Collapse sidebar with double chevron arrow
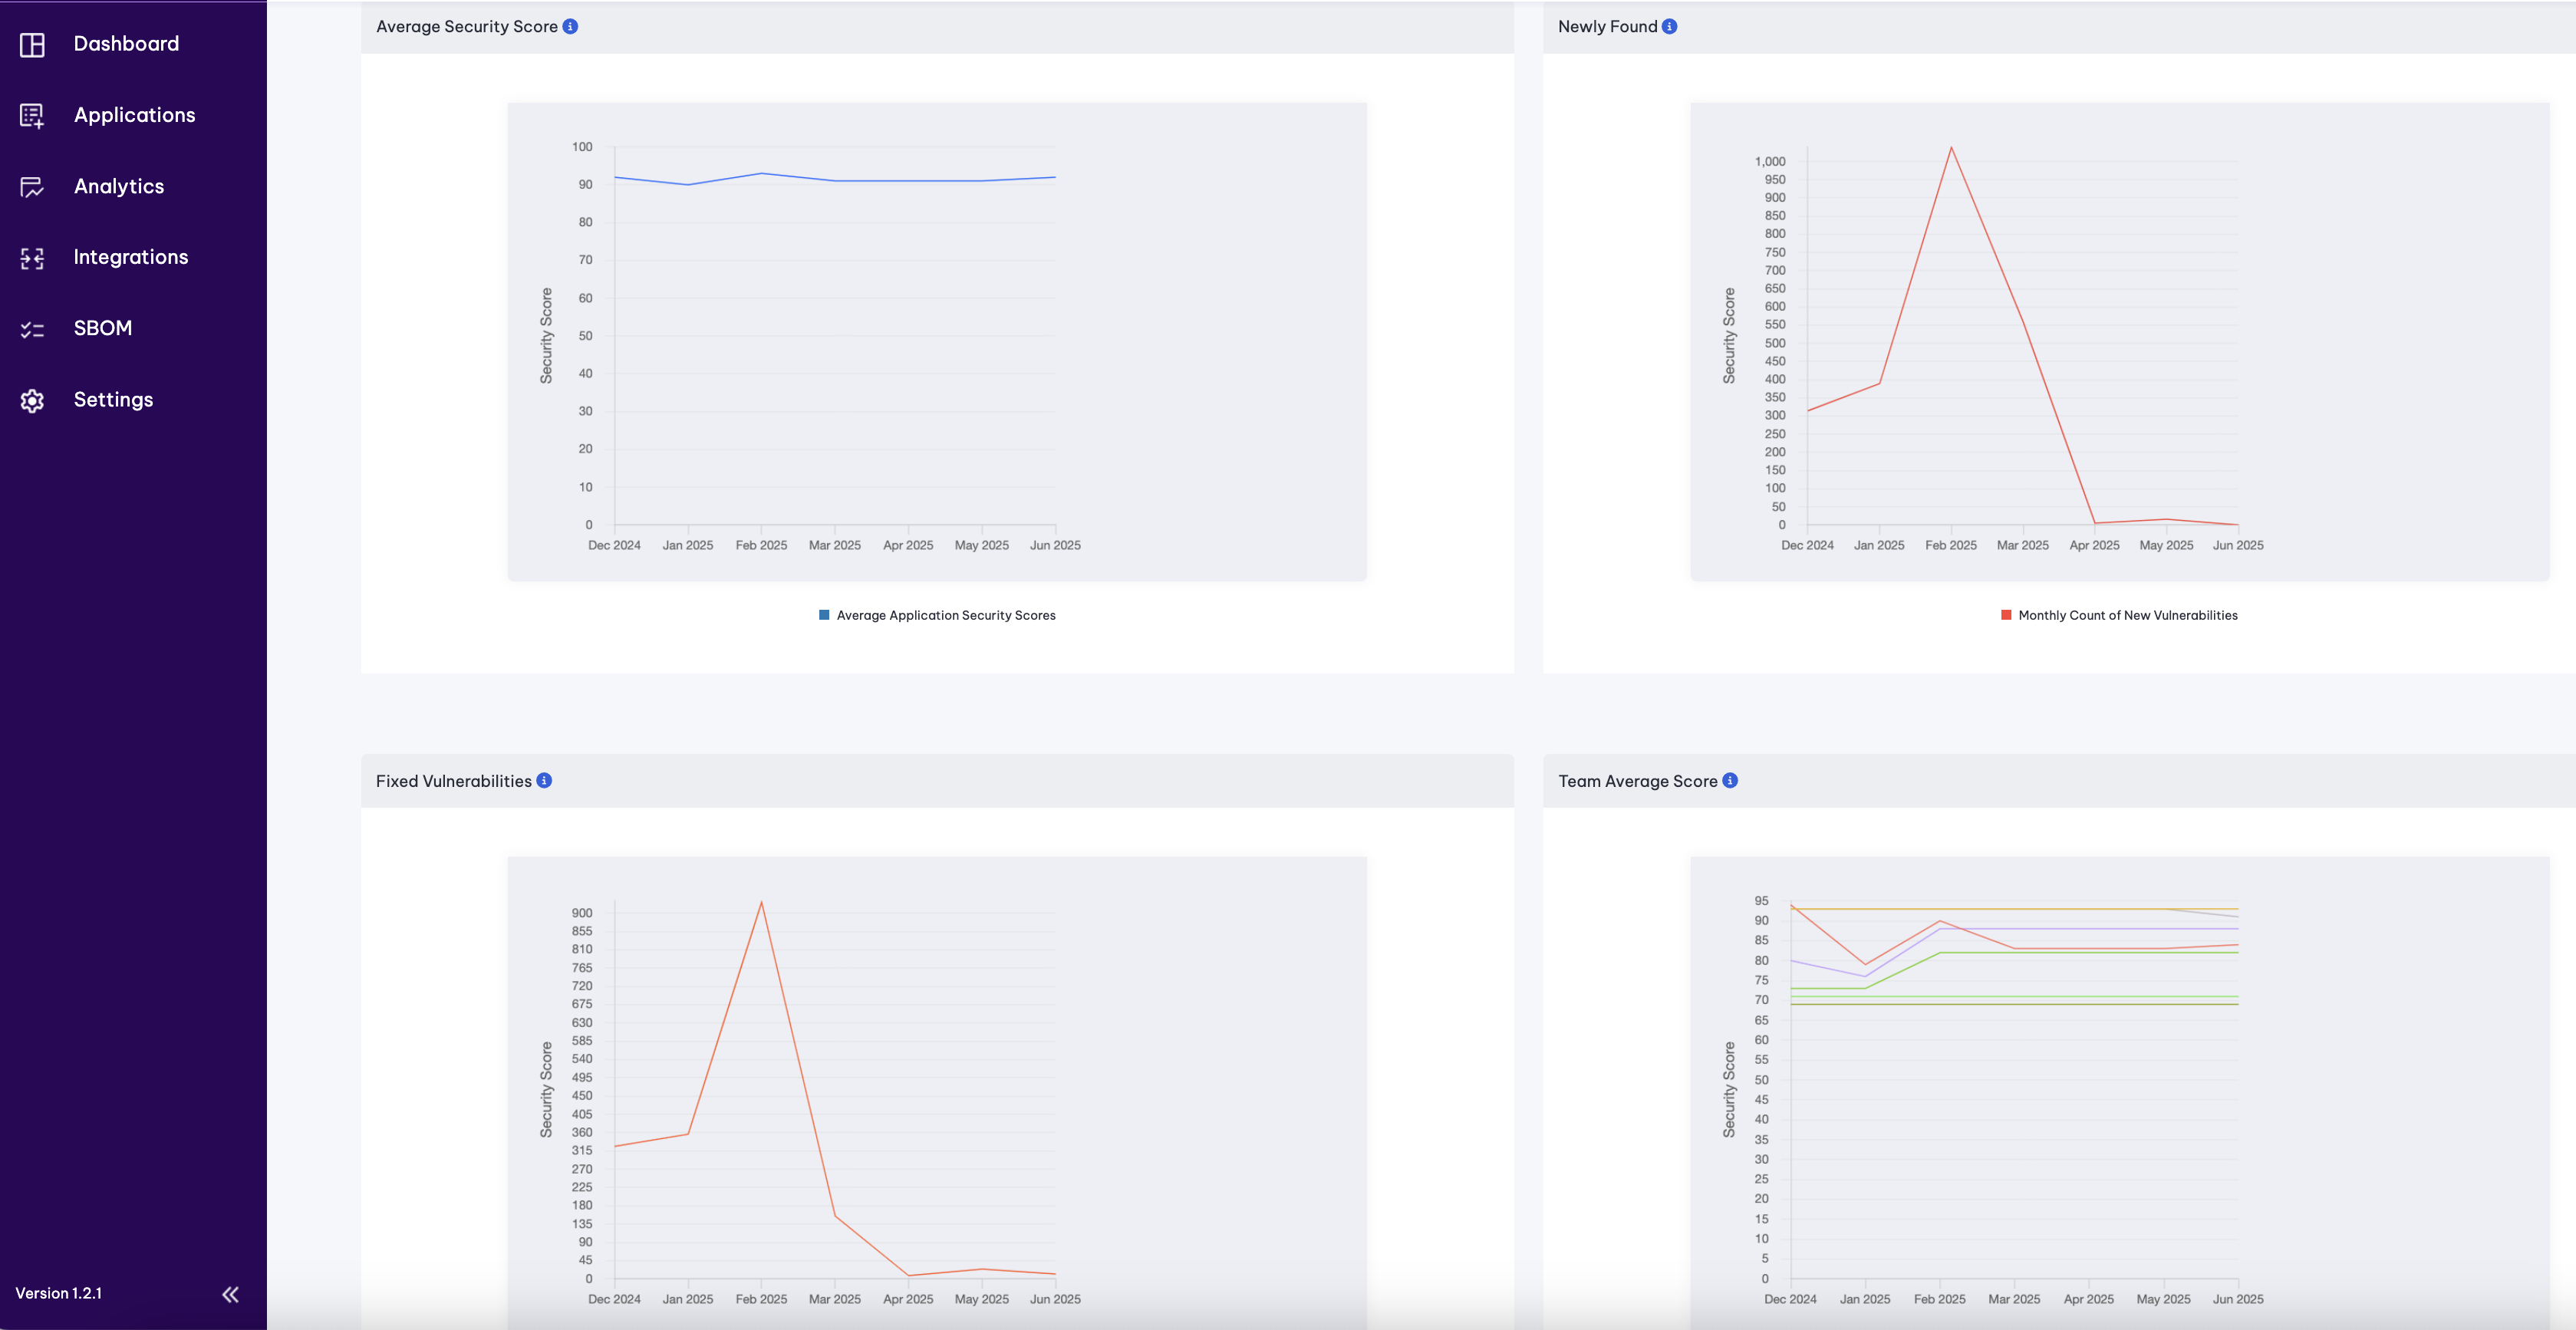This screenshot has height=1330, width=2576. click(x=230, y=1294)
